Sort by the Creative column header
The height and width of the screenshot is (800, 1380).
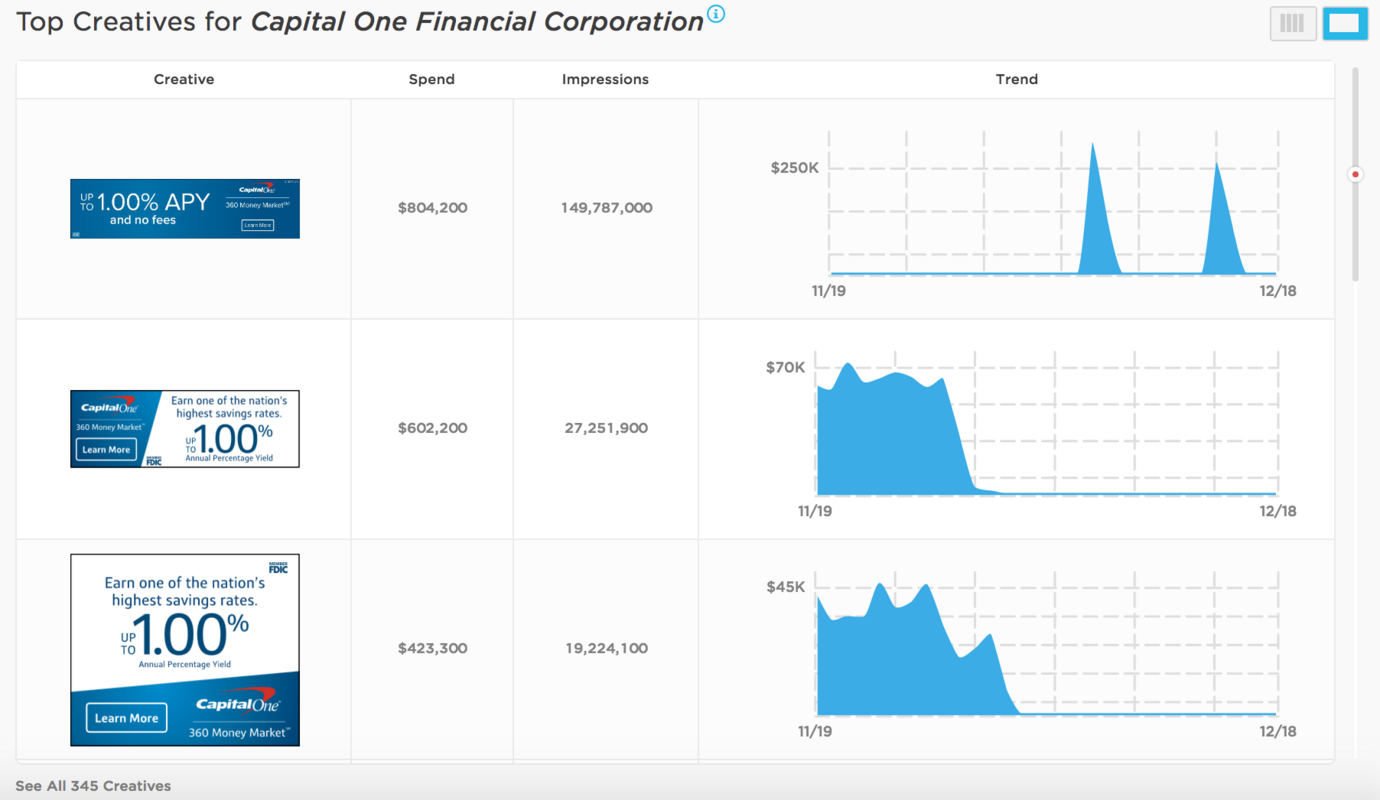pos(184,79)
